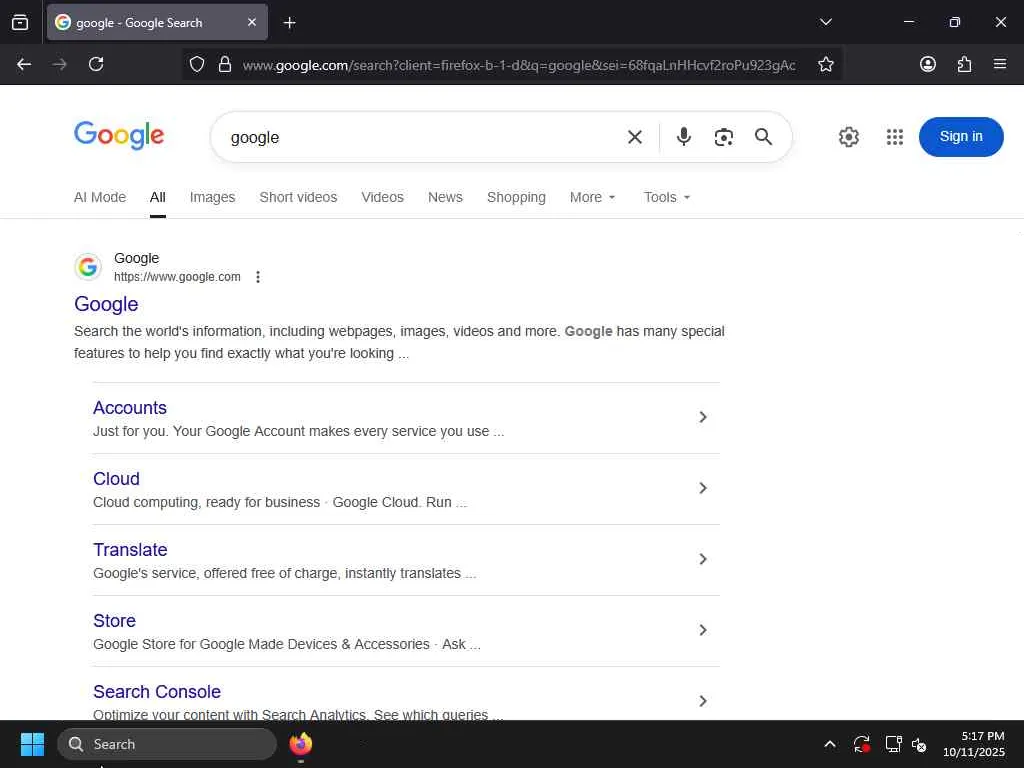
Task: Expand the Accounts row chevron
Action: click(703, 417)
